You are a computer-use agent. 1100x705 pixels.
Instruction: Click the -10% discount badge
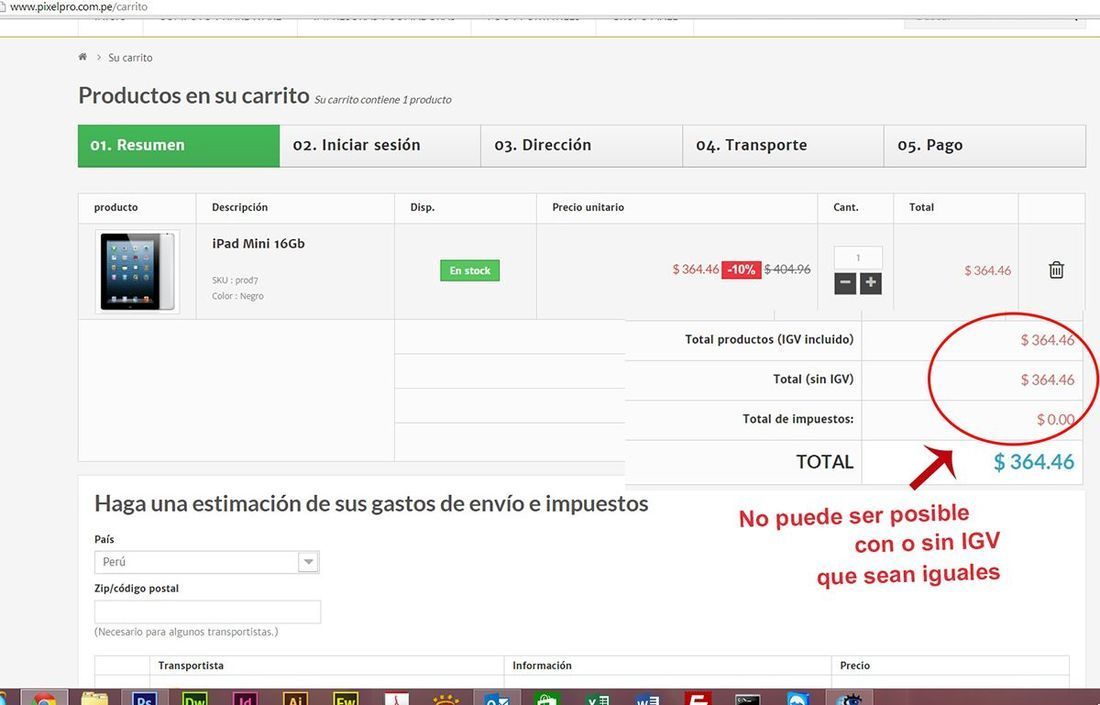click(x=742, y=269)
